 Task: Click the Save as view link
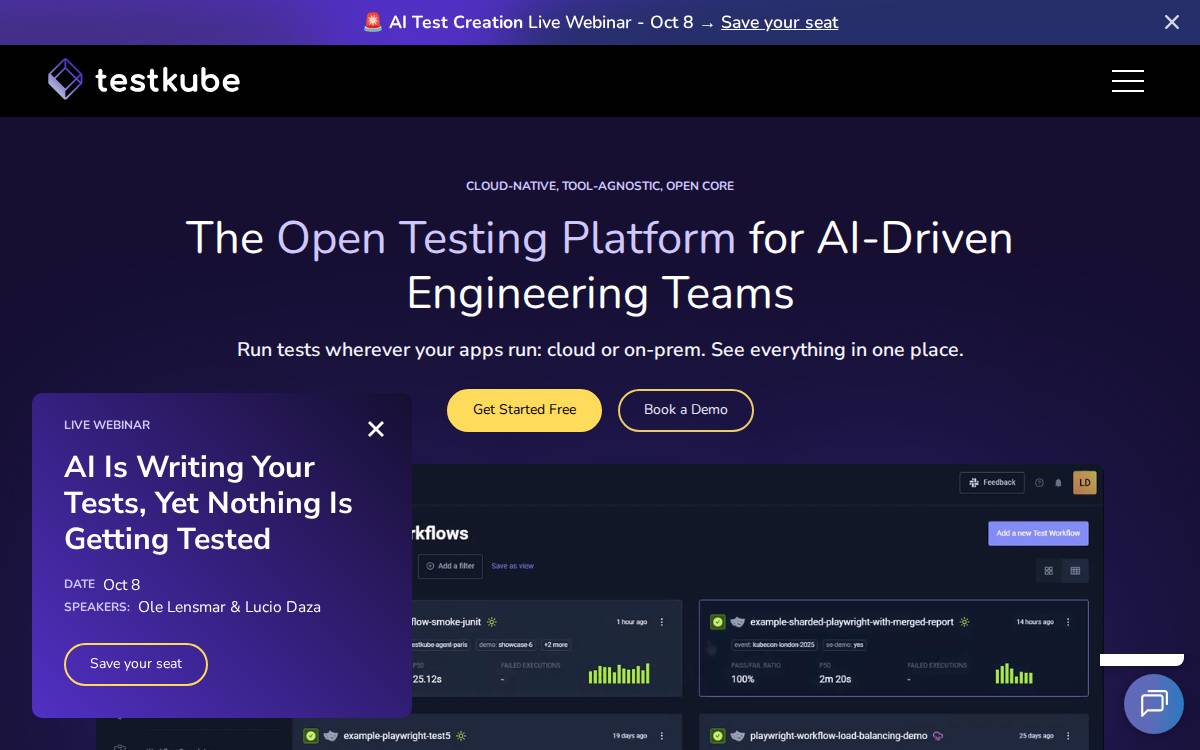coord(512,566)
